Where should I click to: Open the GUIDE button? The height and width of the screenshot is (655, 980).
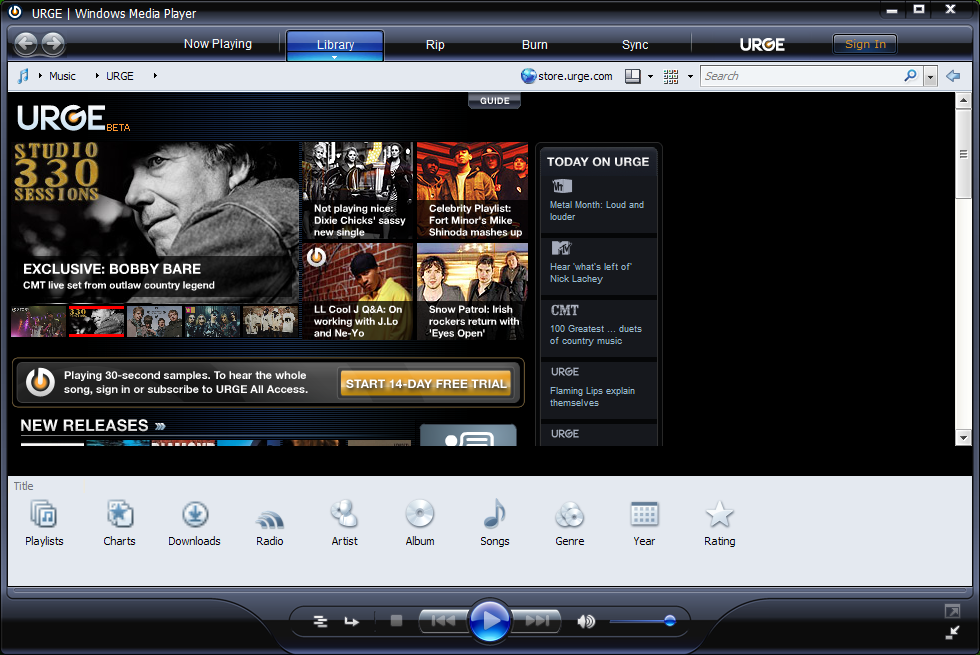(494, 101)
